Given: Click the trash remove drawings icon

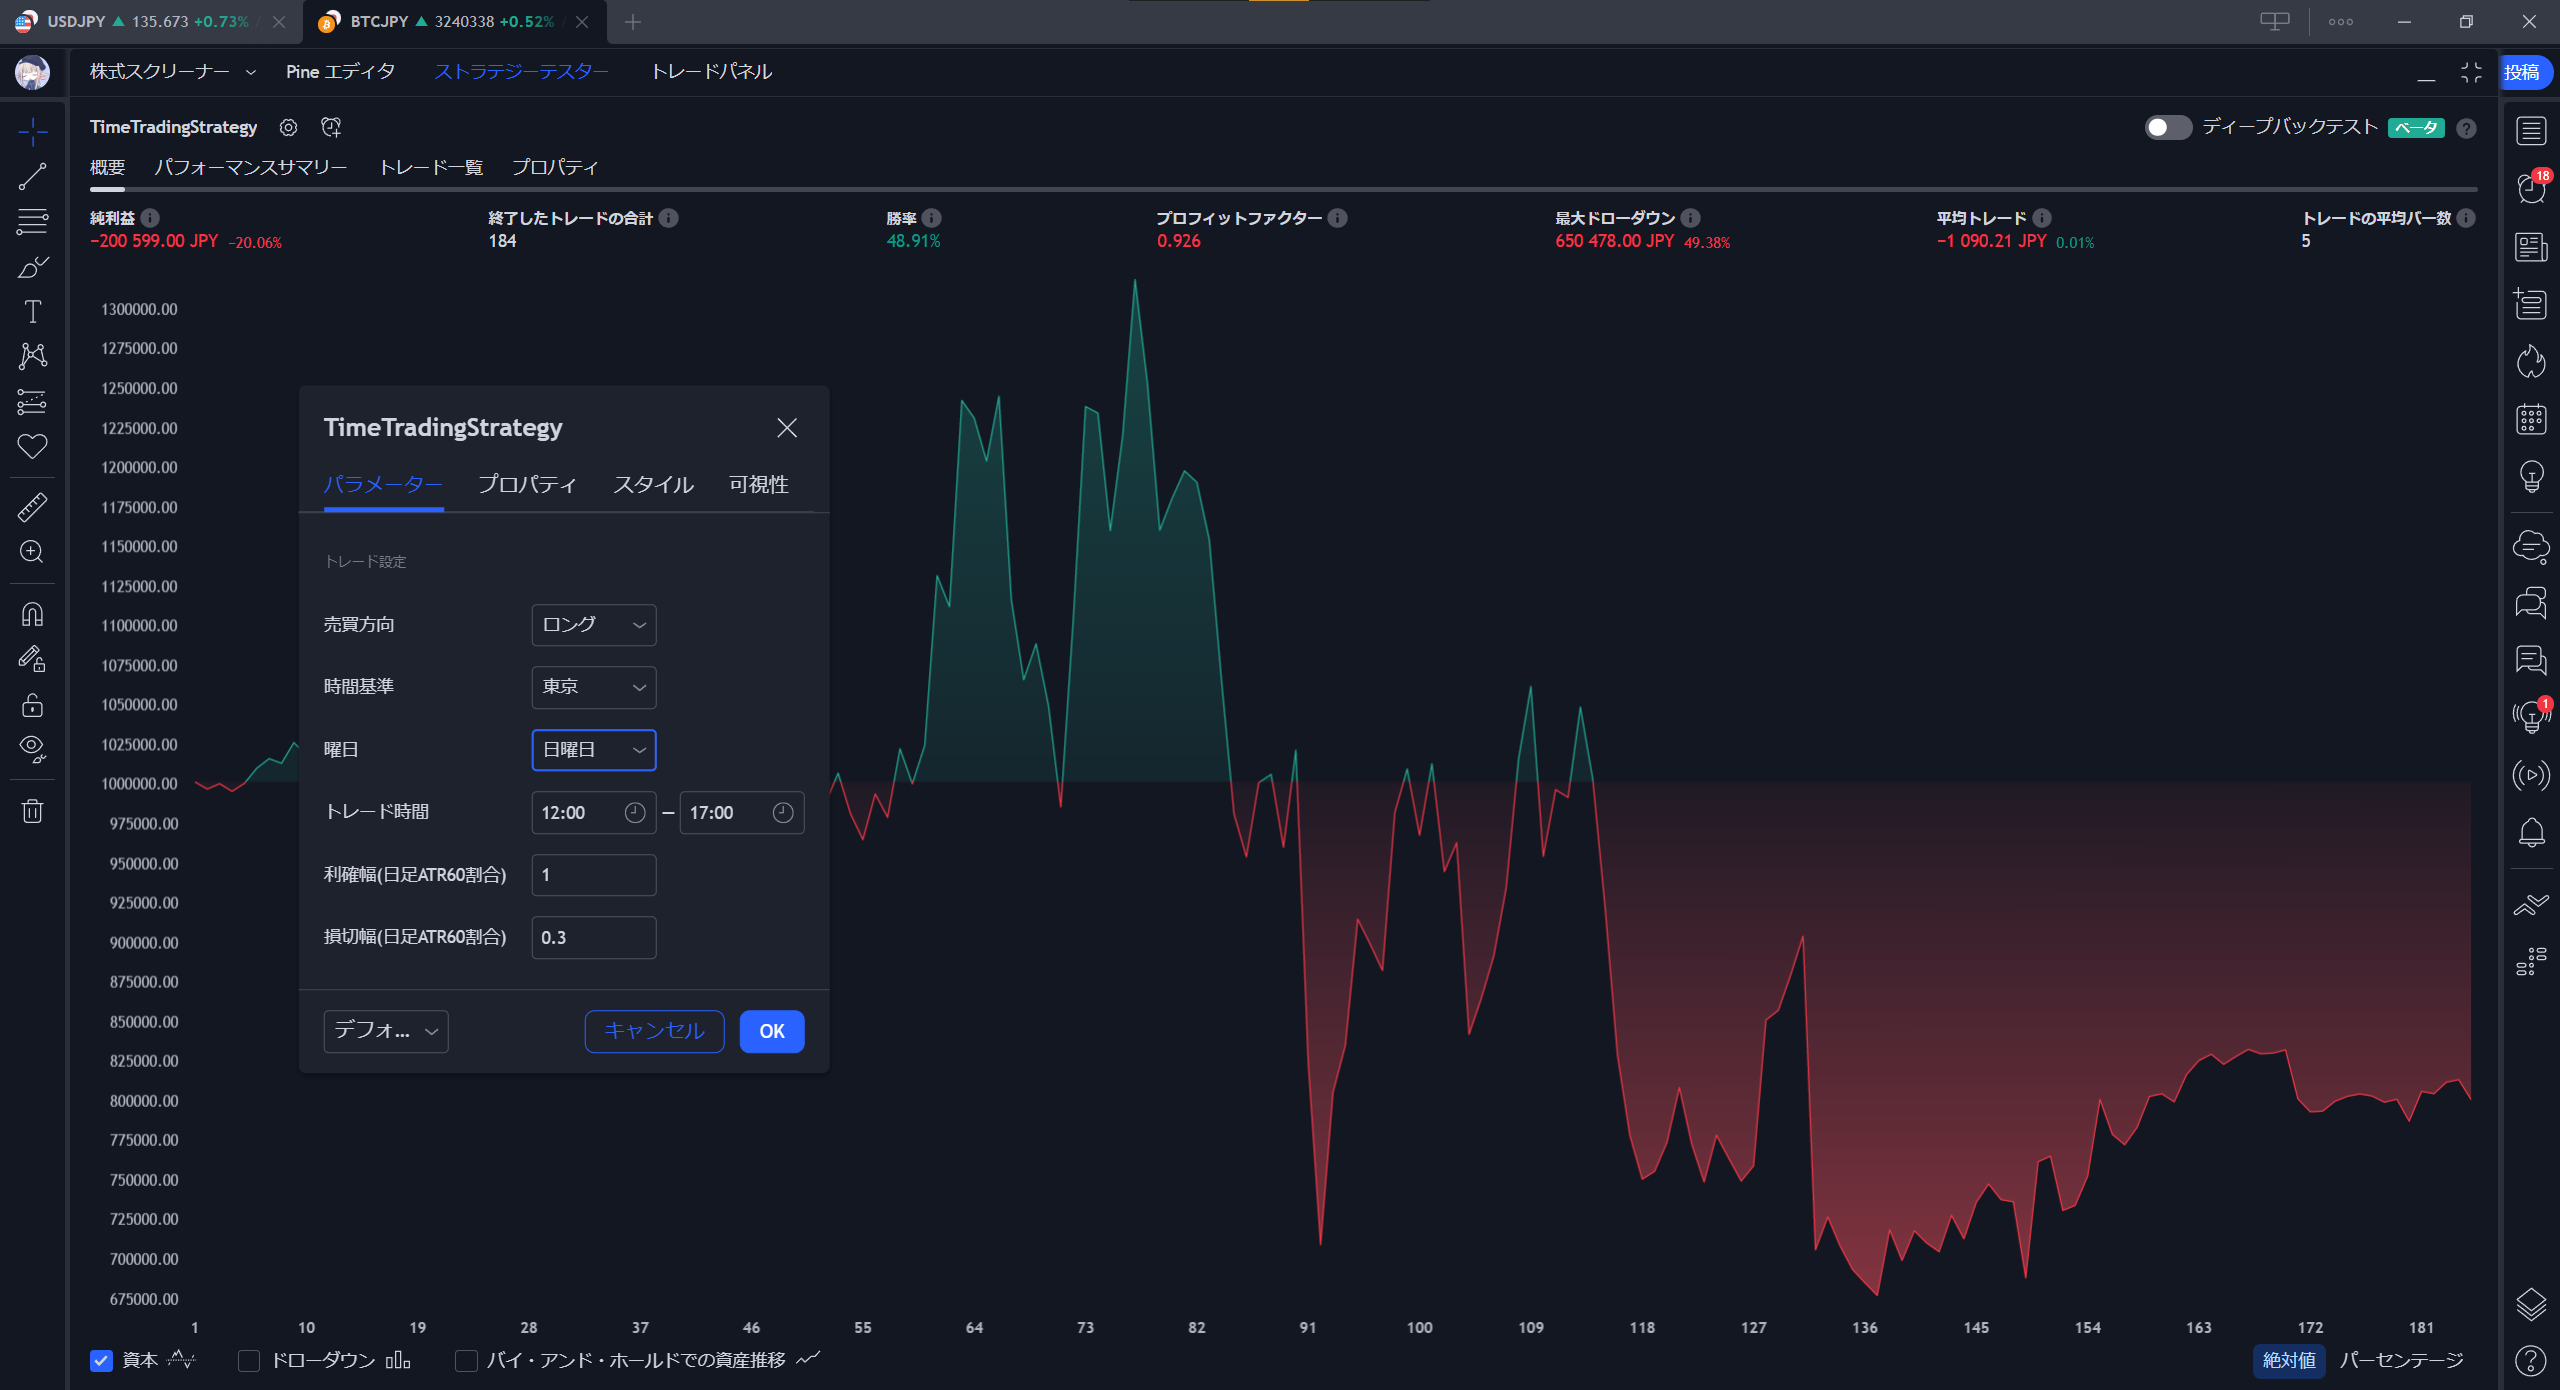Looking at the screenshot, I should 32,810.
